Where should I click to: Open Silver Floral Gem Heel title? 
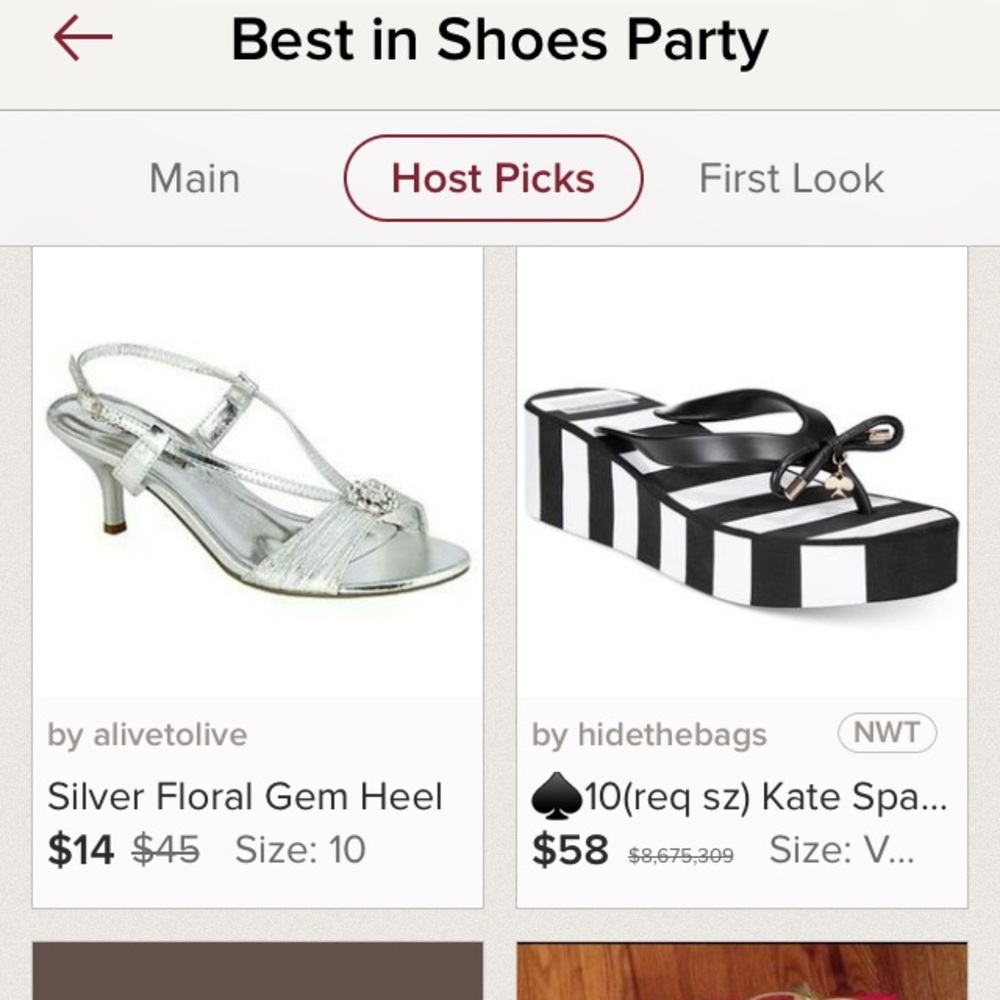coord(245,796)
